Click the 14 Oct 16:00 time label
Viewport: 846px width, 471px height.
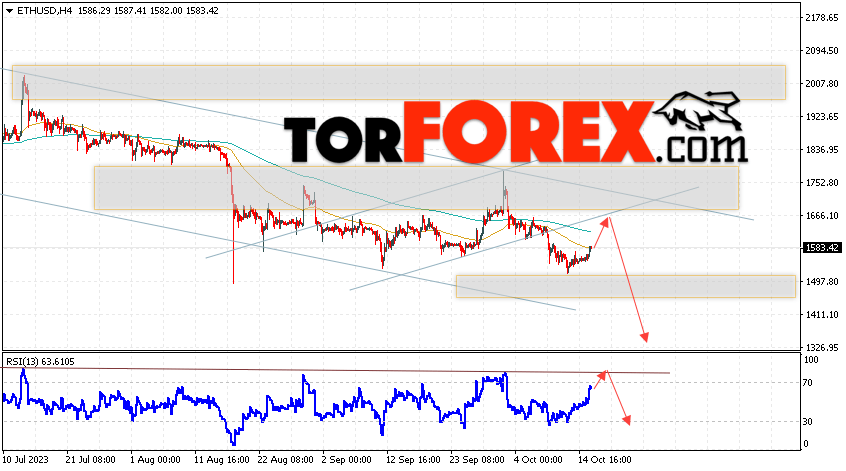point(605,460)
